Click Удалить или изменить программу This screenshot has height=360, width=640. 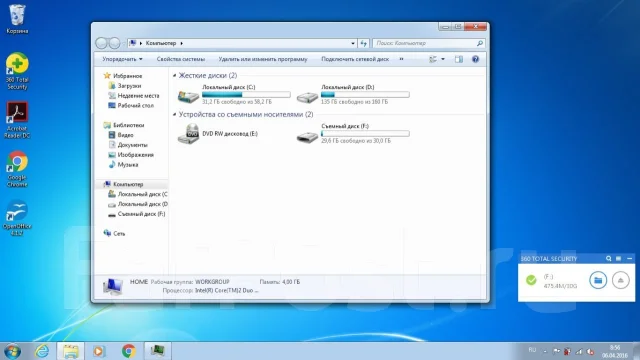pyautogui.click(x=263, y=59)
